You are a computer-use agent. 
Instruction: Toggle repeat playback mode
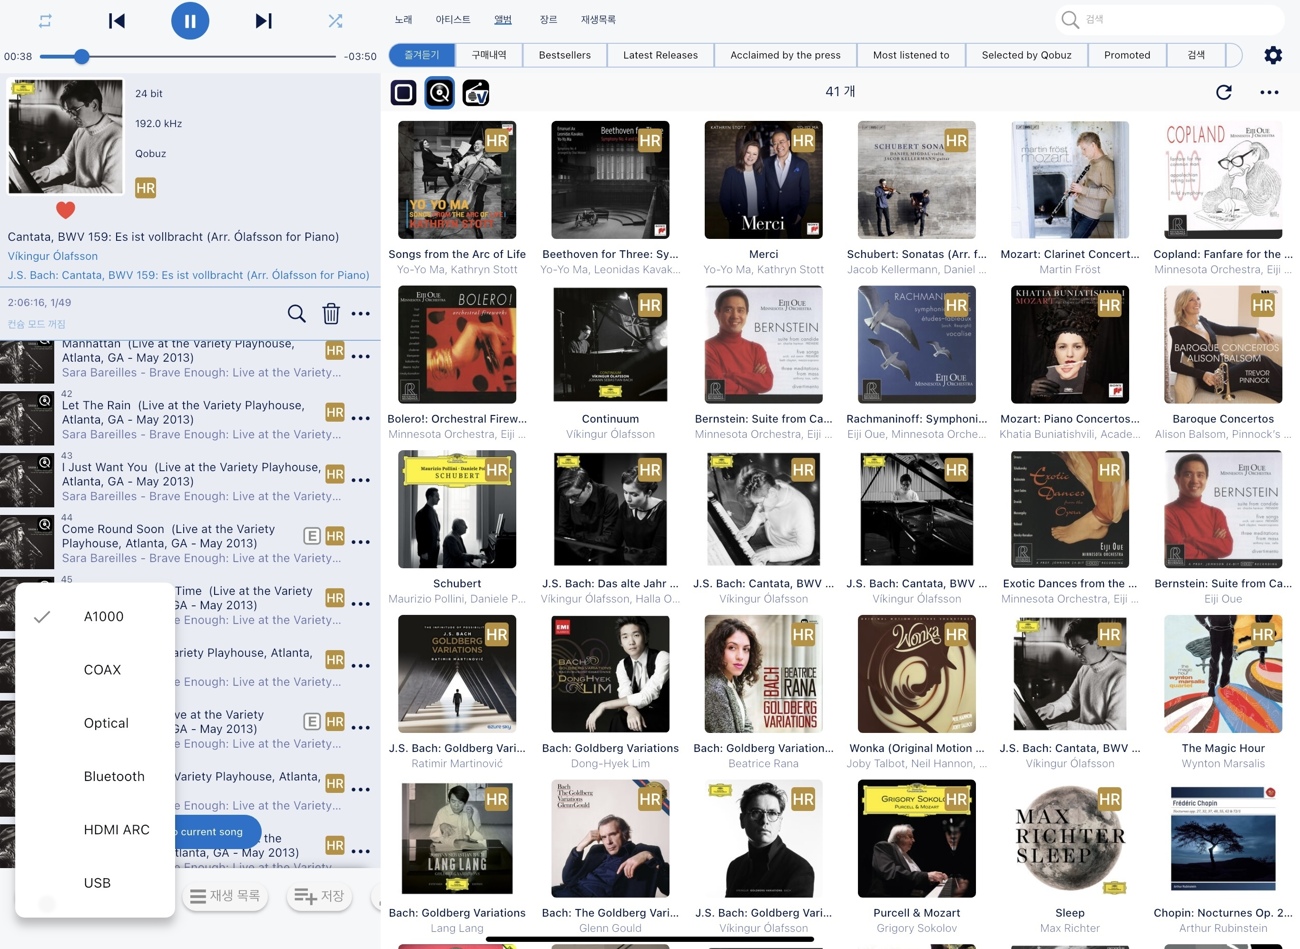click(45, 21)
